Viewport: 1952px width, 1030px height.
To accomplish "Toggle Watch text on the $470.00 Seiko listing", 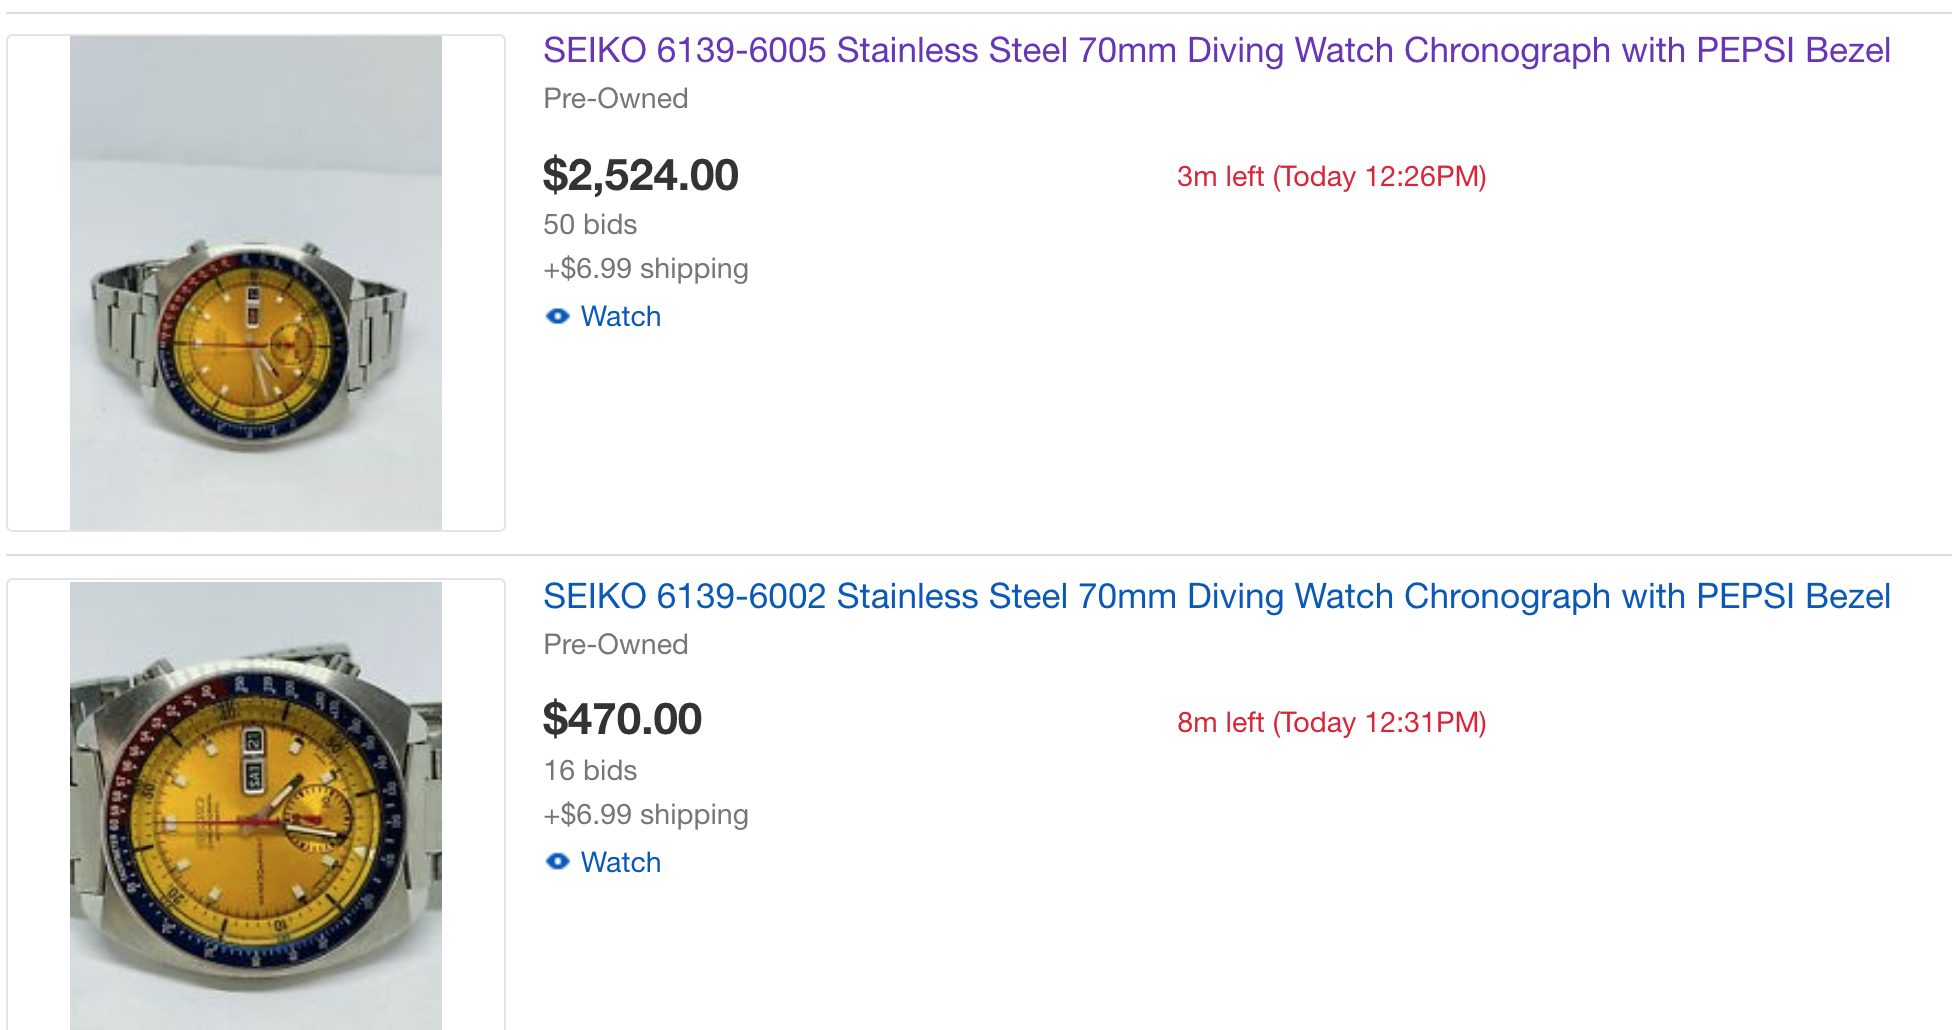I will pyautogui.click(x=620, y=862).
